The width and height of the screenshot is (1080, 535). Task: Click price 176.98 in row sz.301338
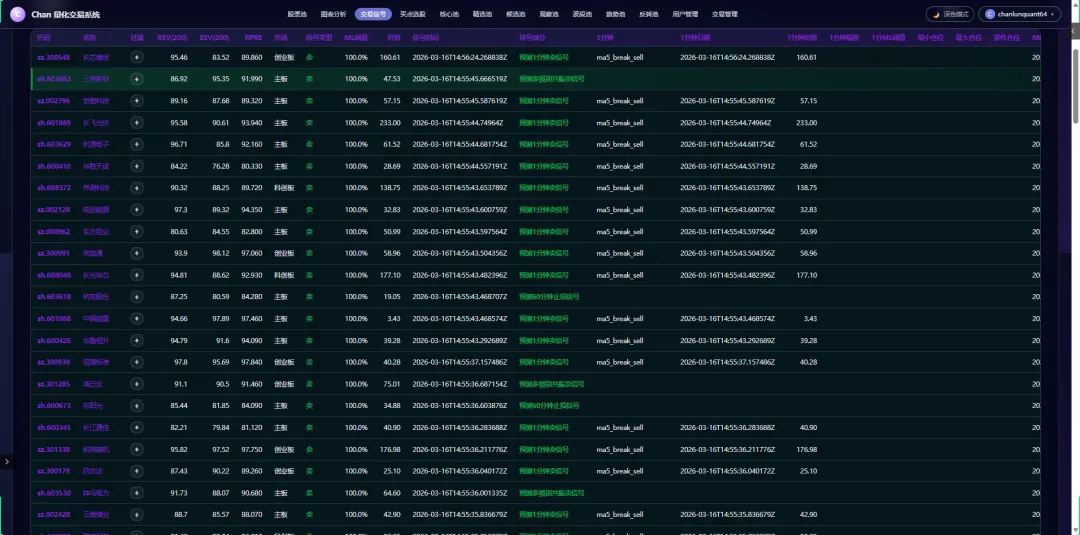[390, 449]
